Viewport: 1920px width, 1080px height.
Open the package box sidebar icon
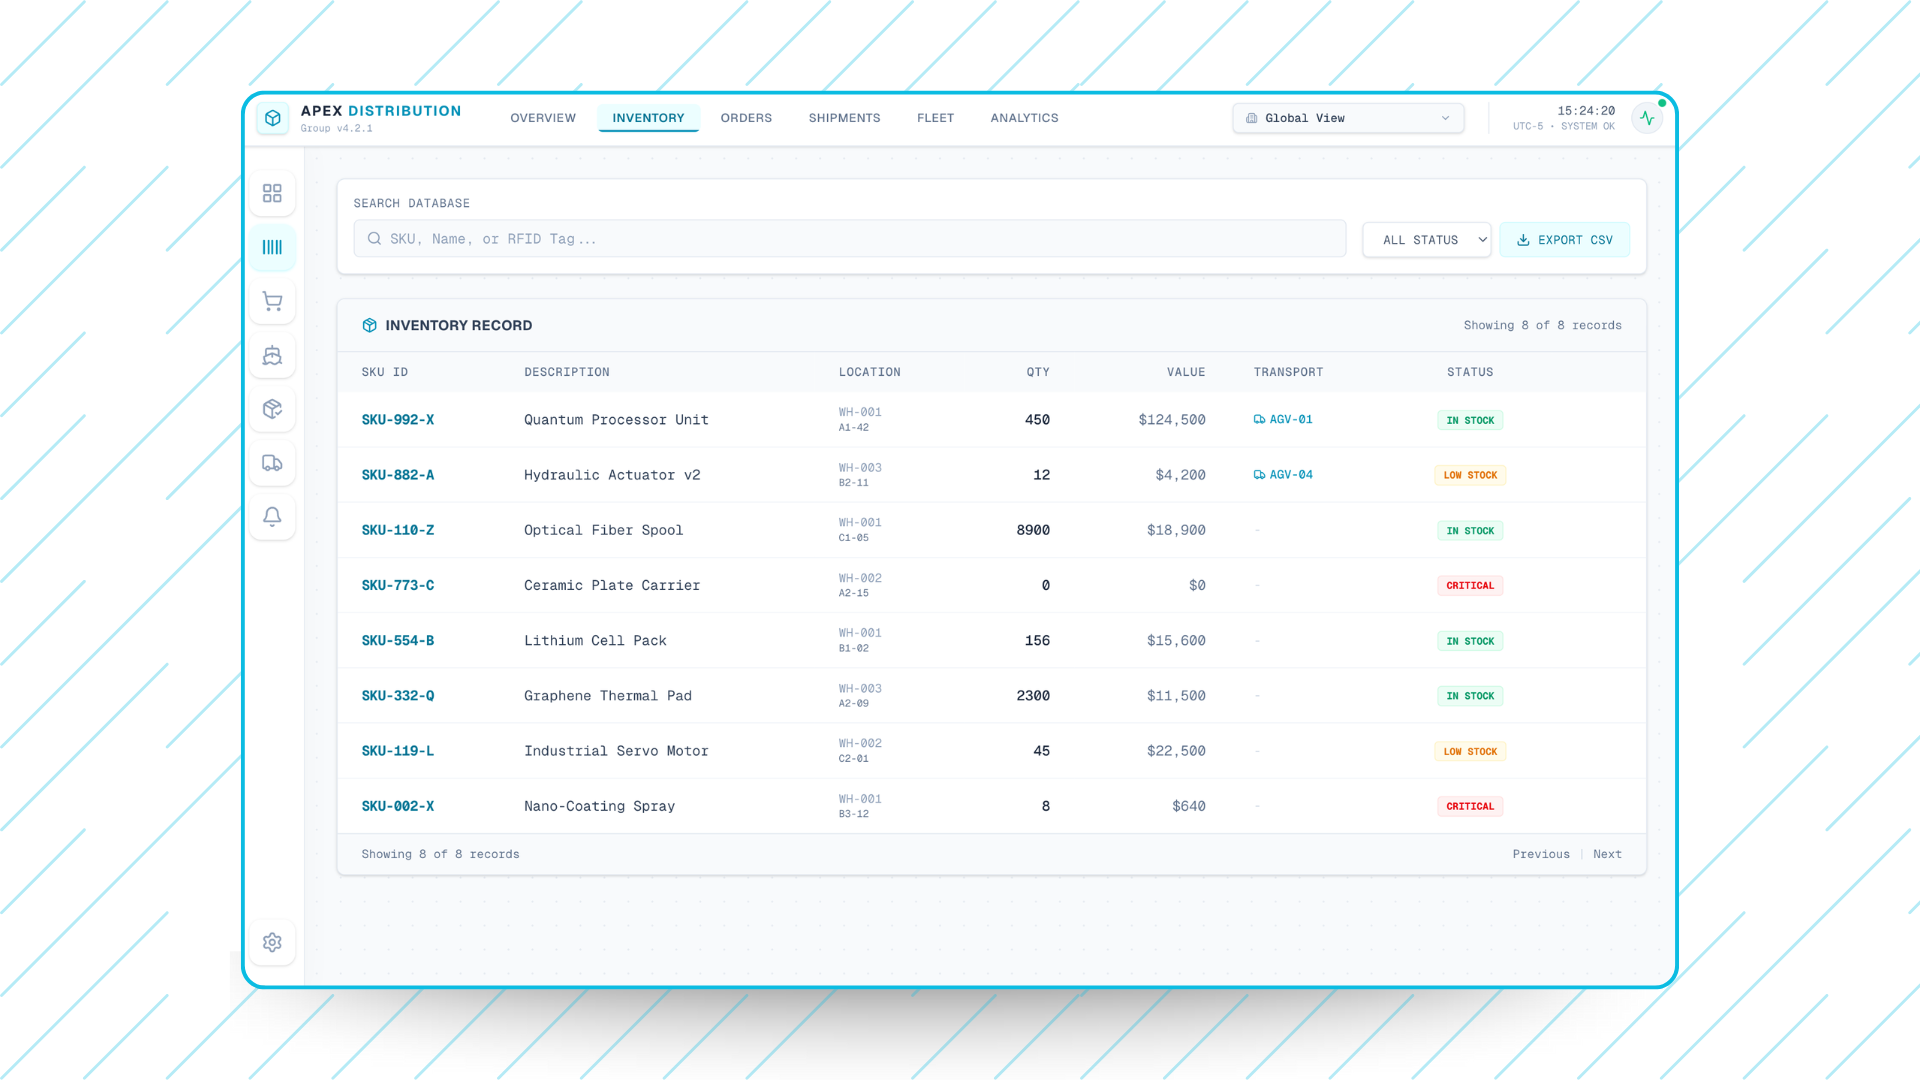click(x=272, y=409)
